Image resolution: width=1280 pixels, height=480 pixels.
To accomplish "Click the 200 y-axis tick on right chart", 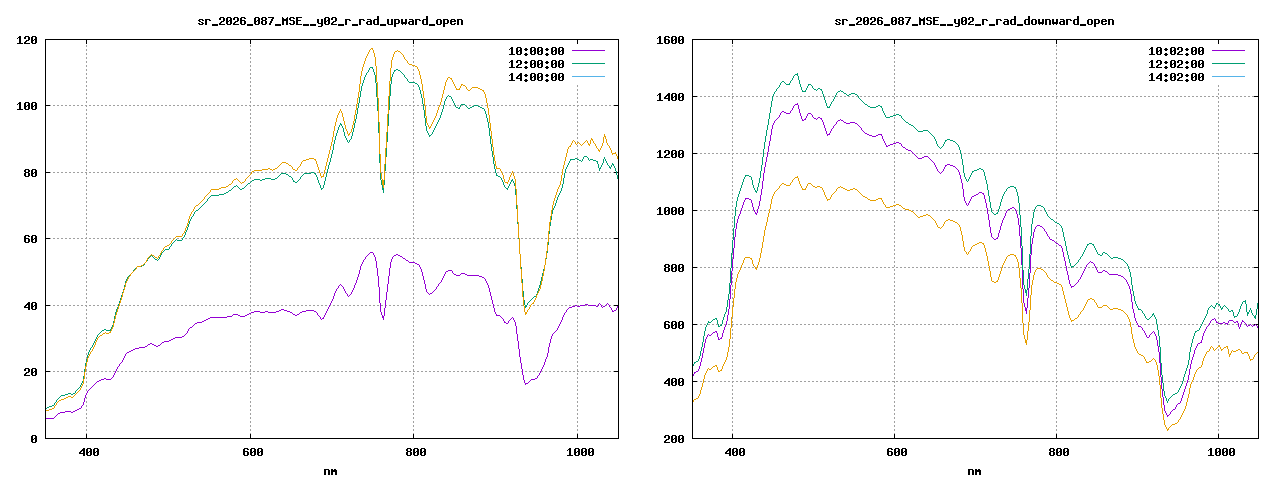I will click(672, 439).
